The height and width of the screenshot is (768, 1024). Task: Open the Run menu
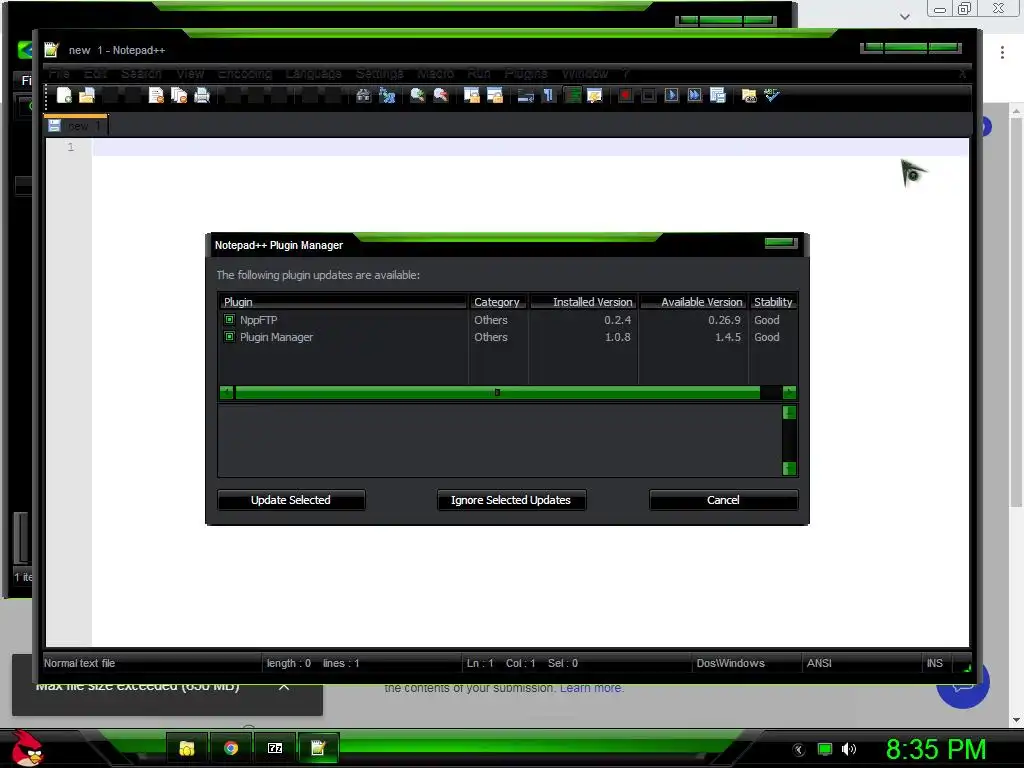click(479, 73)
